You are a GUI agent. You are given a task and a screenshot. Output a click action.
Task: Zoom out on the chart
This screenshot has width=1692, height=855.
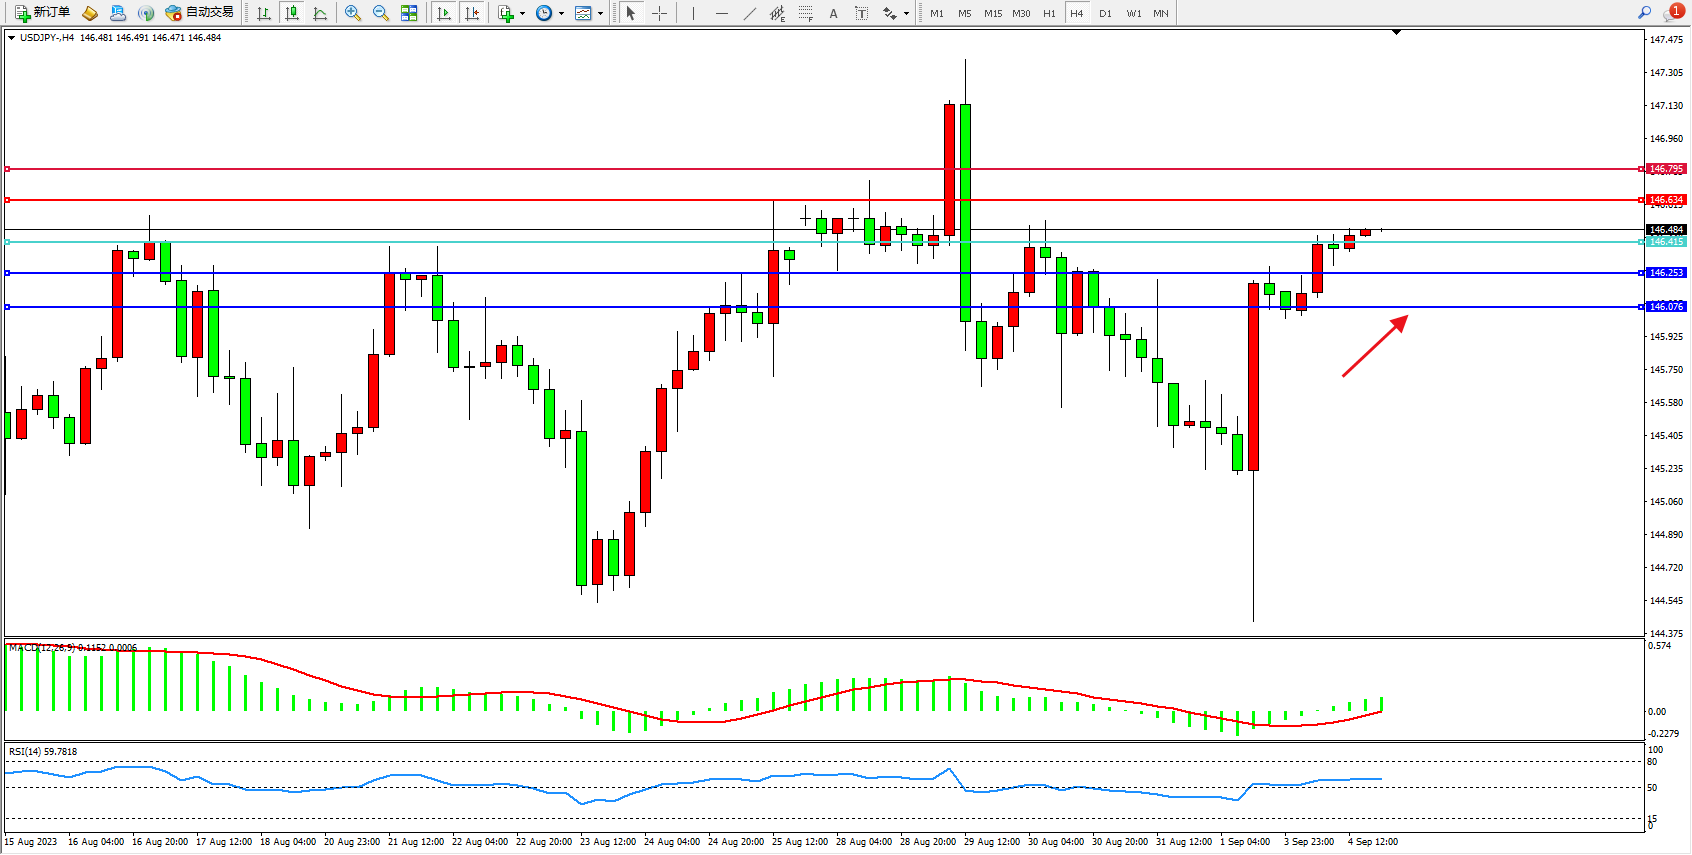point(381,13)
